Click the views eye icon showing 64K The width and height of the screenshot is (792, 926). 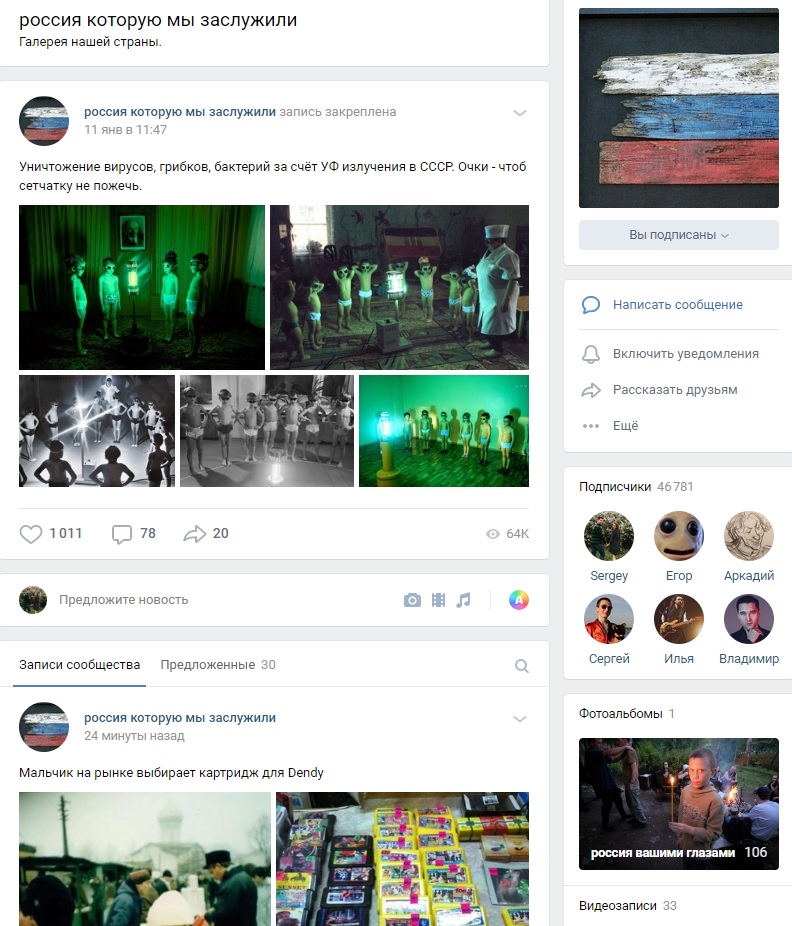click(493, 534)
